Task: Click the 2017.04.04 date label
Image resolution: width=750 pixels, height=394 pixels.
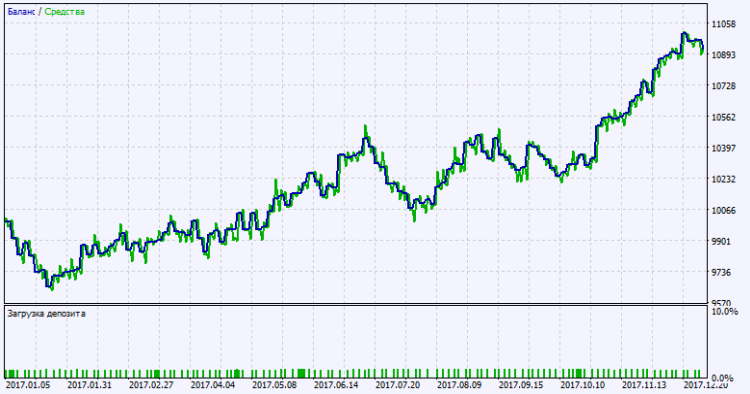Action: pyautogui.click(x=213, y=385)
